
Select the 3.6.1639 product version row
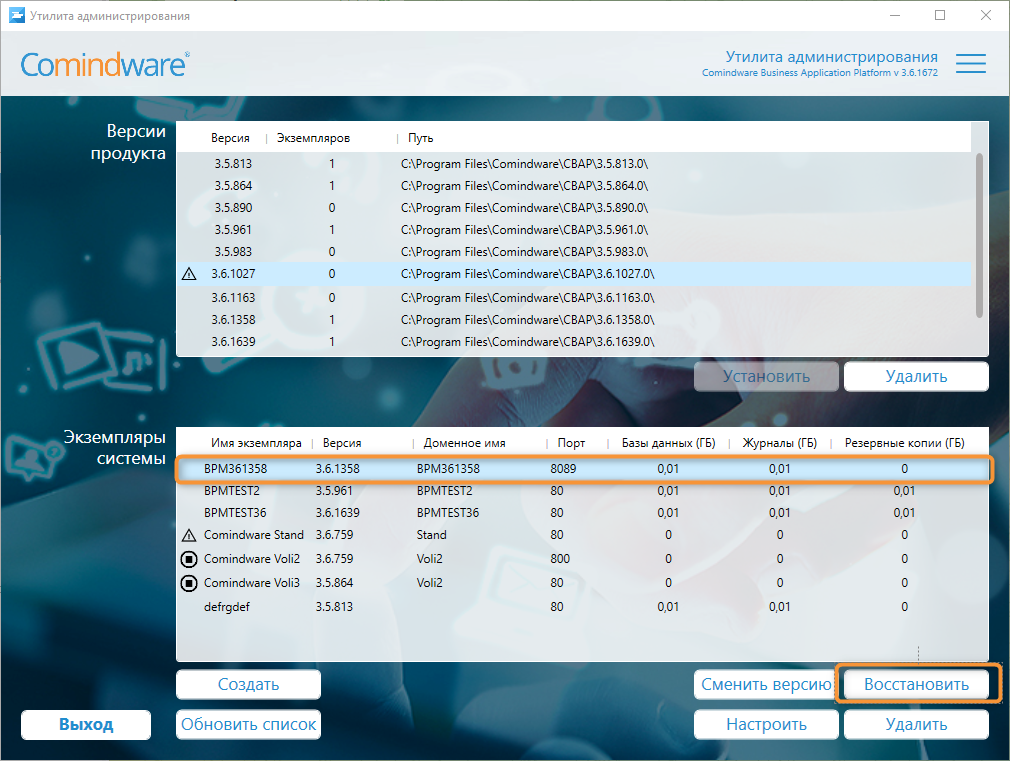[x=573, y=342]
